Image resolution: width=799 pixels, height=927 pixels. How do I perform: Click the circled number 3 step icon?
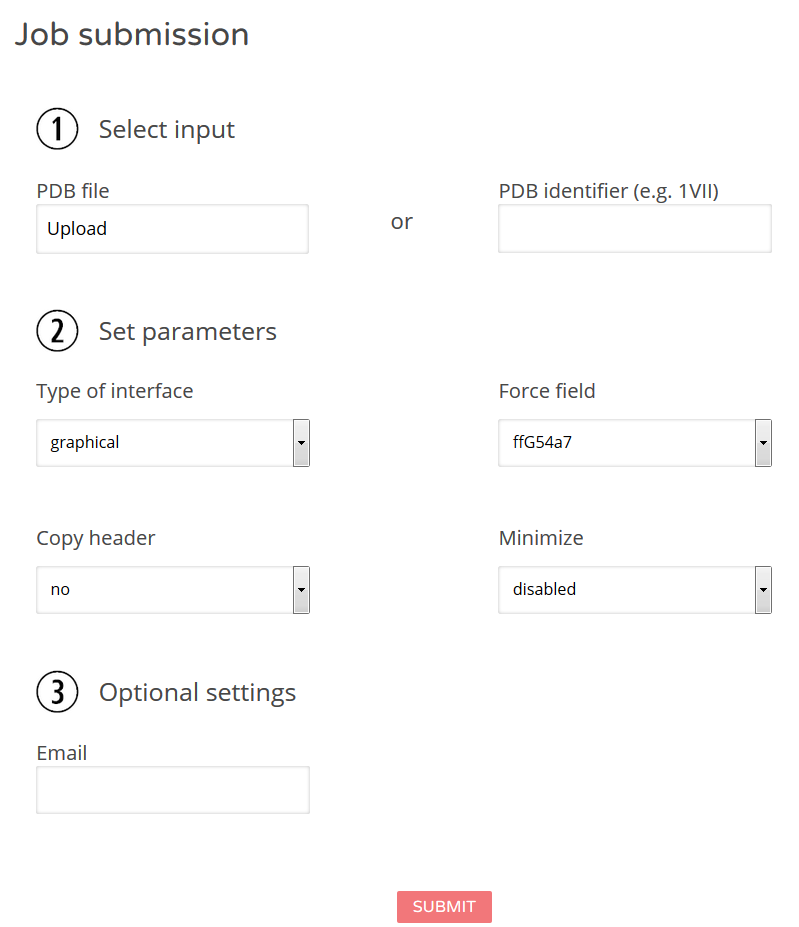pyautogui.click(x=57, y=692)
